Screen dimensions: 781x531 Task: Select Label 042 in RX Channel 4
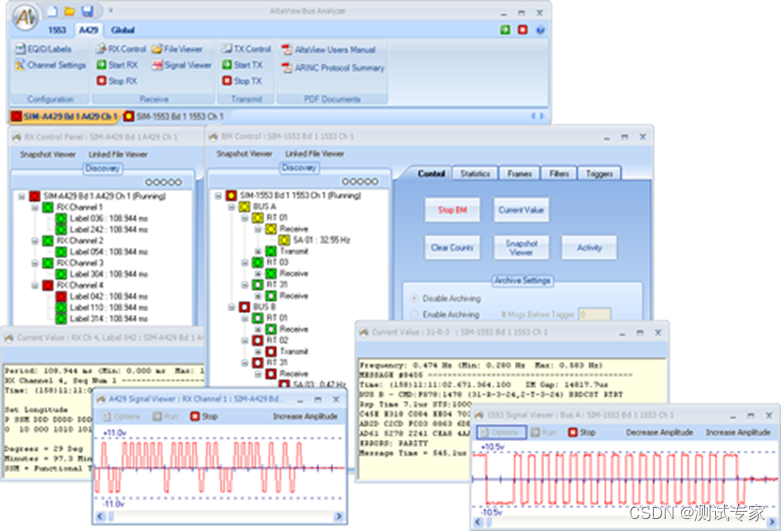(x=102, y=296)
